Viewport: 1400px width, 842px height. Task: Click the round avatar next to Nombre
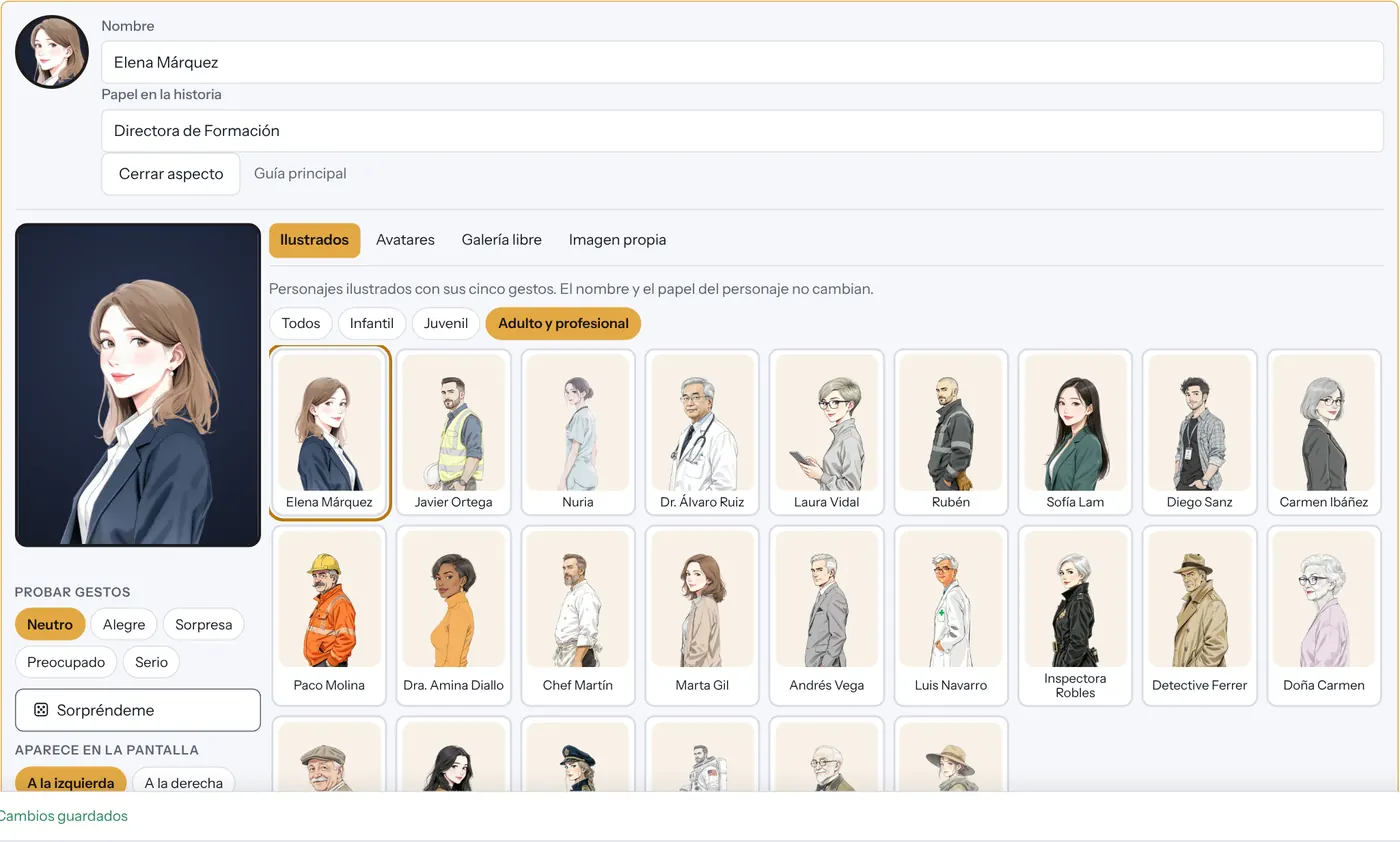click(x=52, y=52)
